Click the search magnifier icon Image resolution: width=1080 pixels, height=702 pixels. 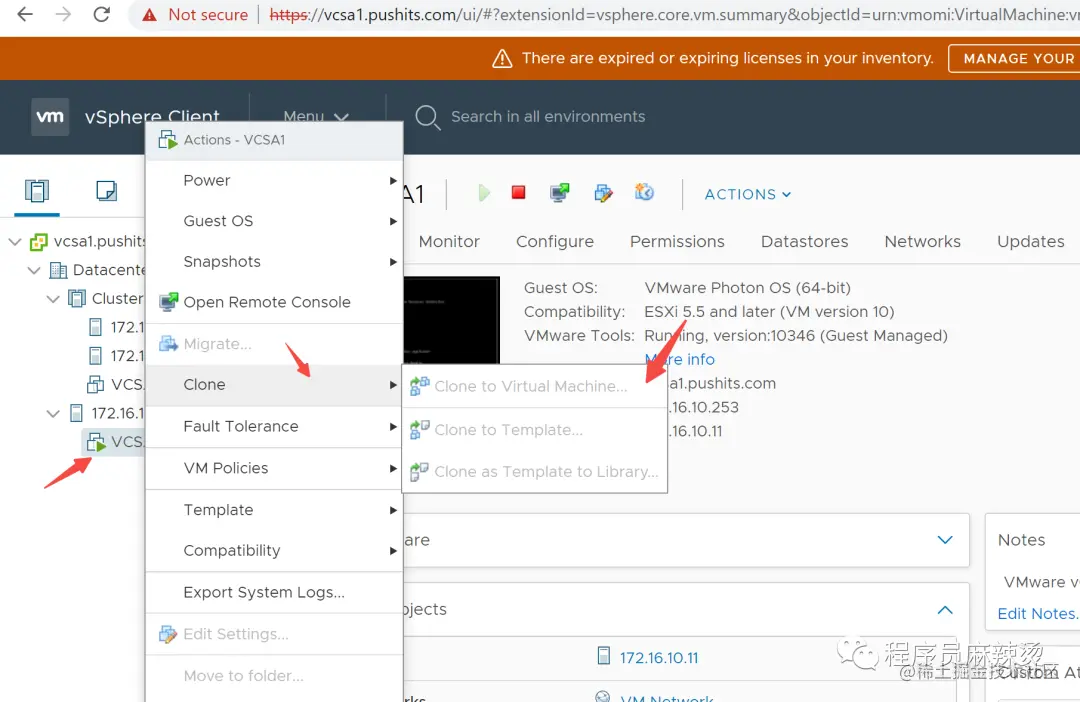428,117
